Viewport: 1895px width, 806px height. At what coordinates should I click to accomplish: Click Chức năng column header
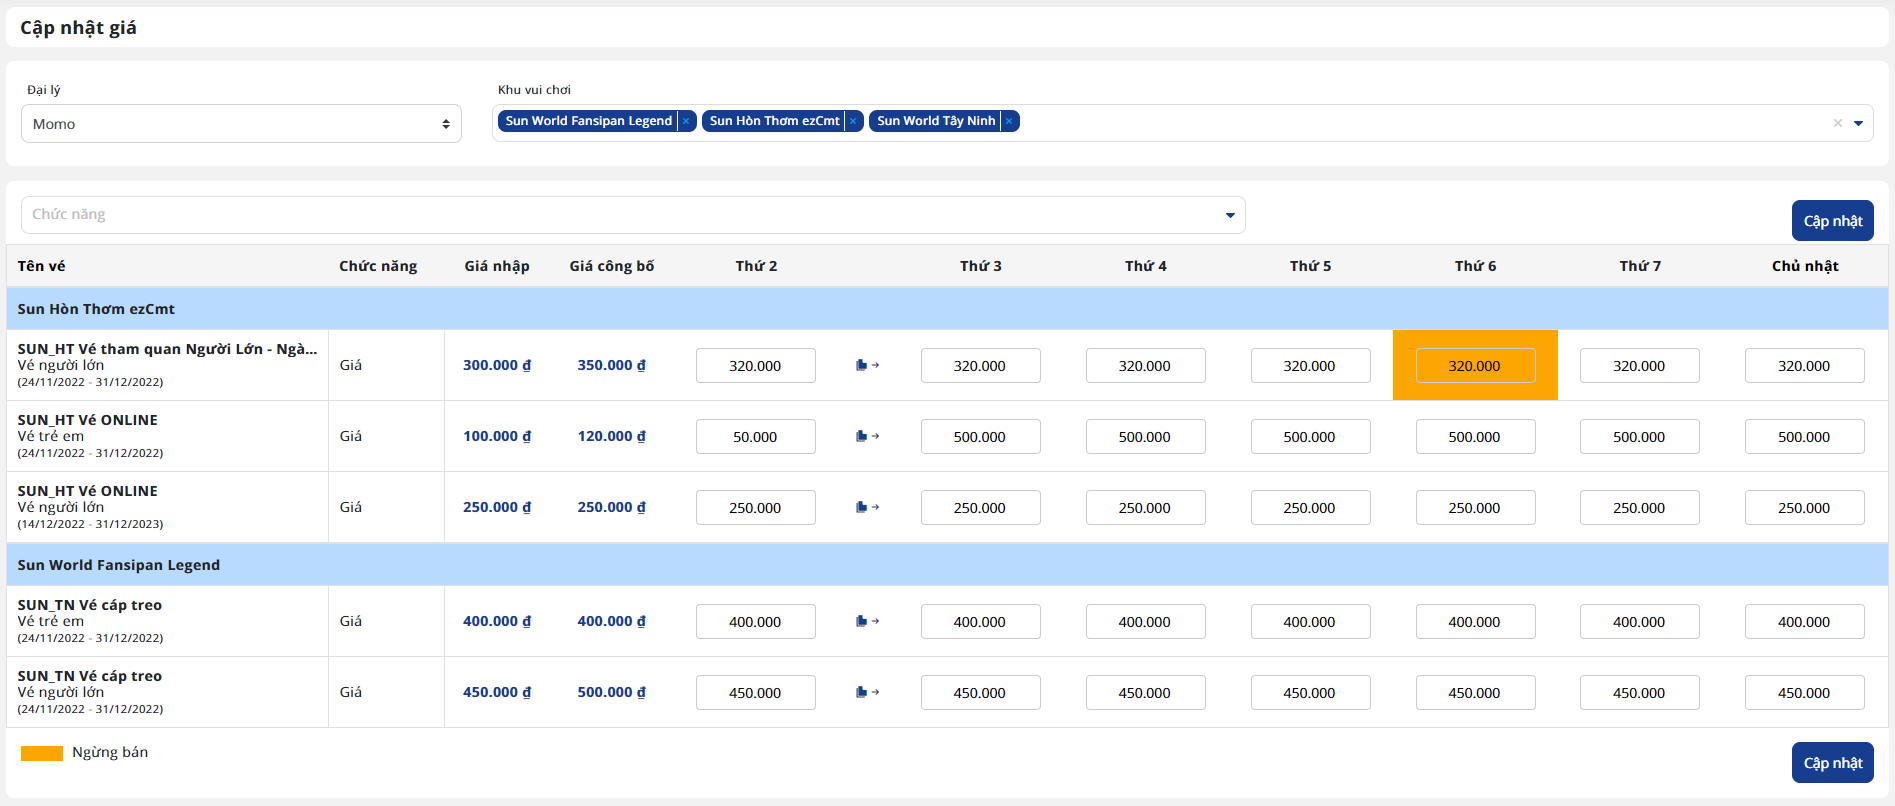[378, 266]
